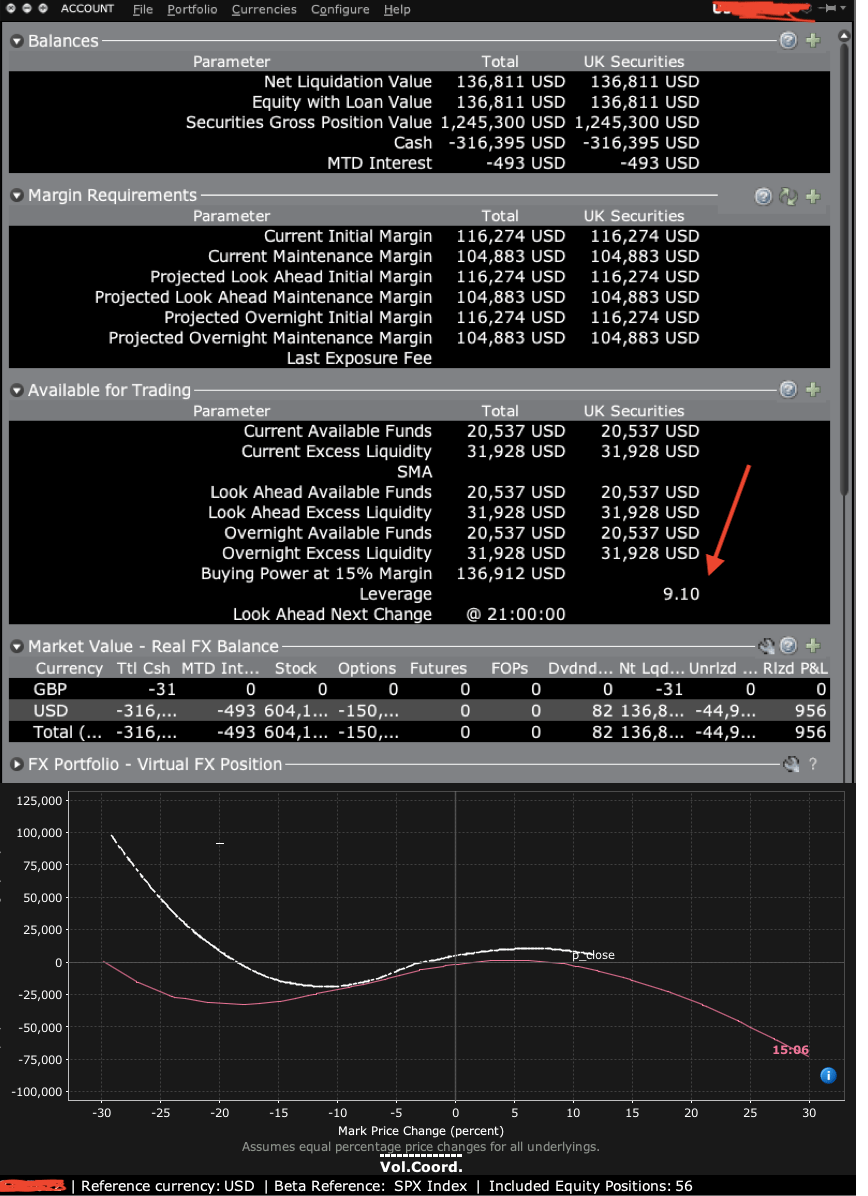Image resolution: width=868 pixels, height=1196 pixels.
Task: Collapse the Available for Trading section
Action: (x=16, y=390)
